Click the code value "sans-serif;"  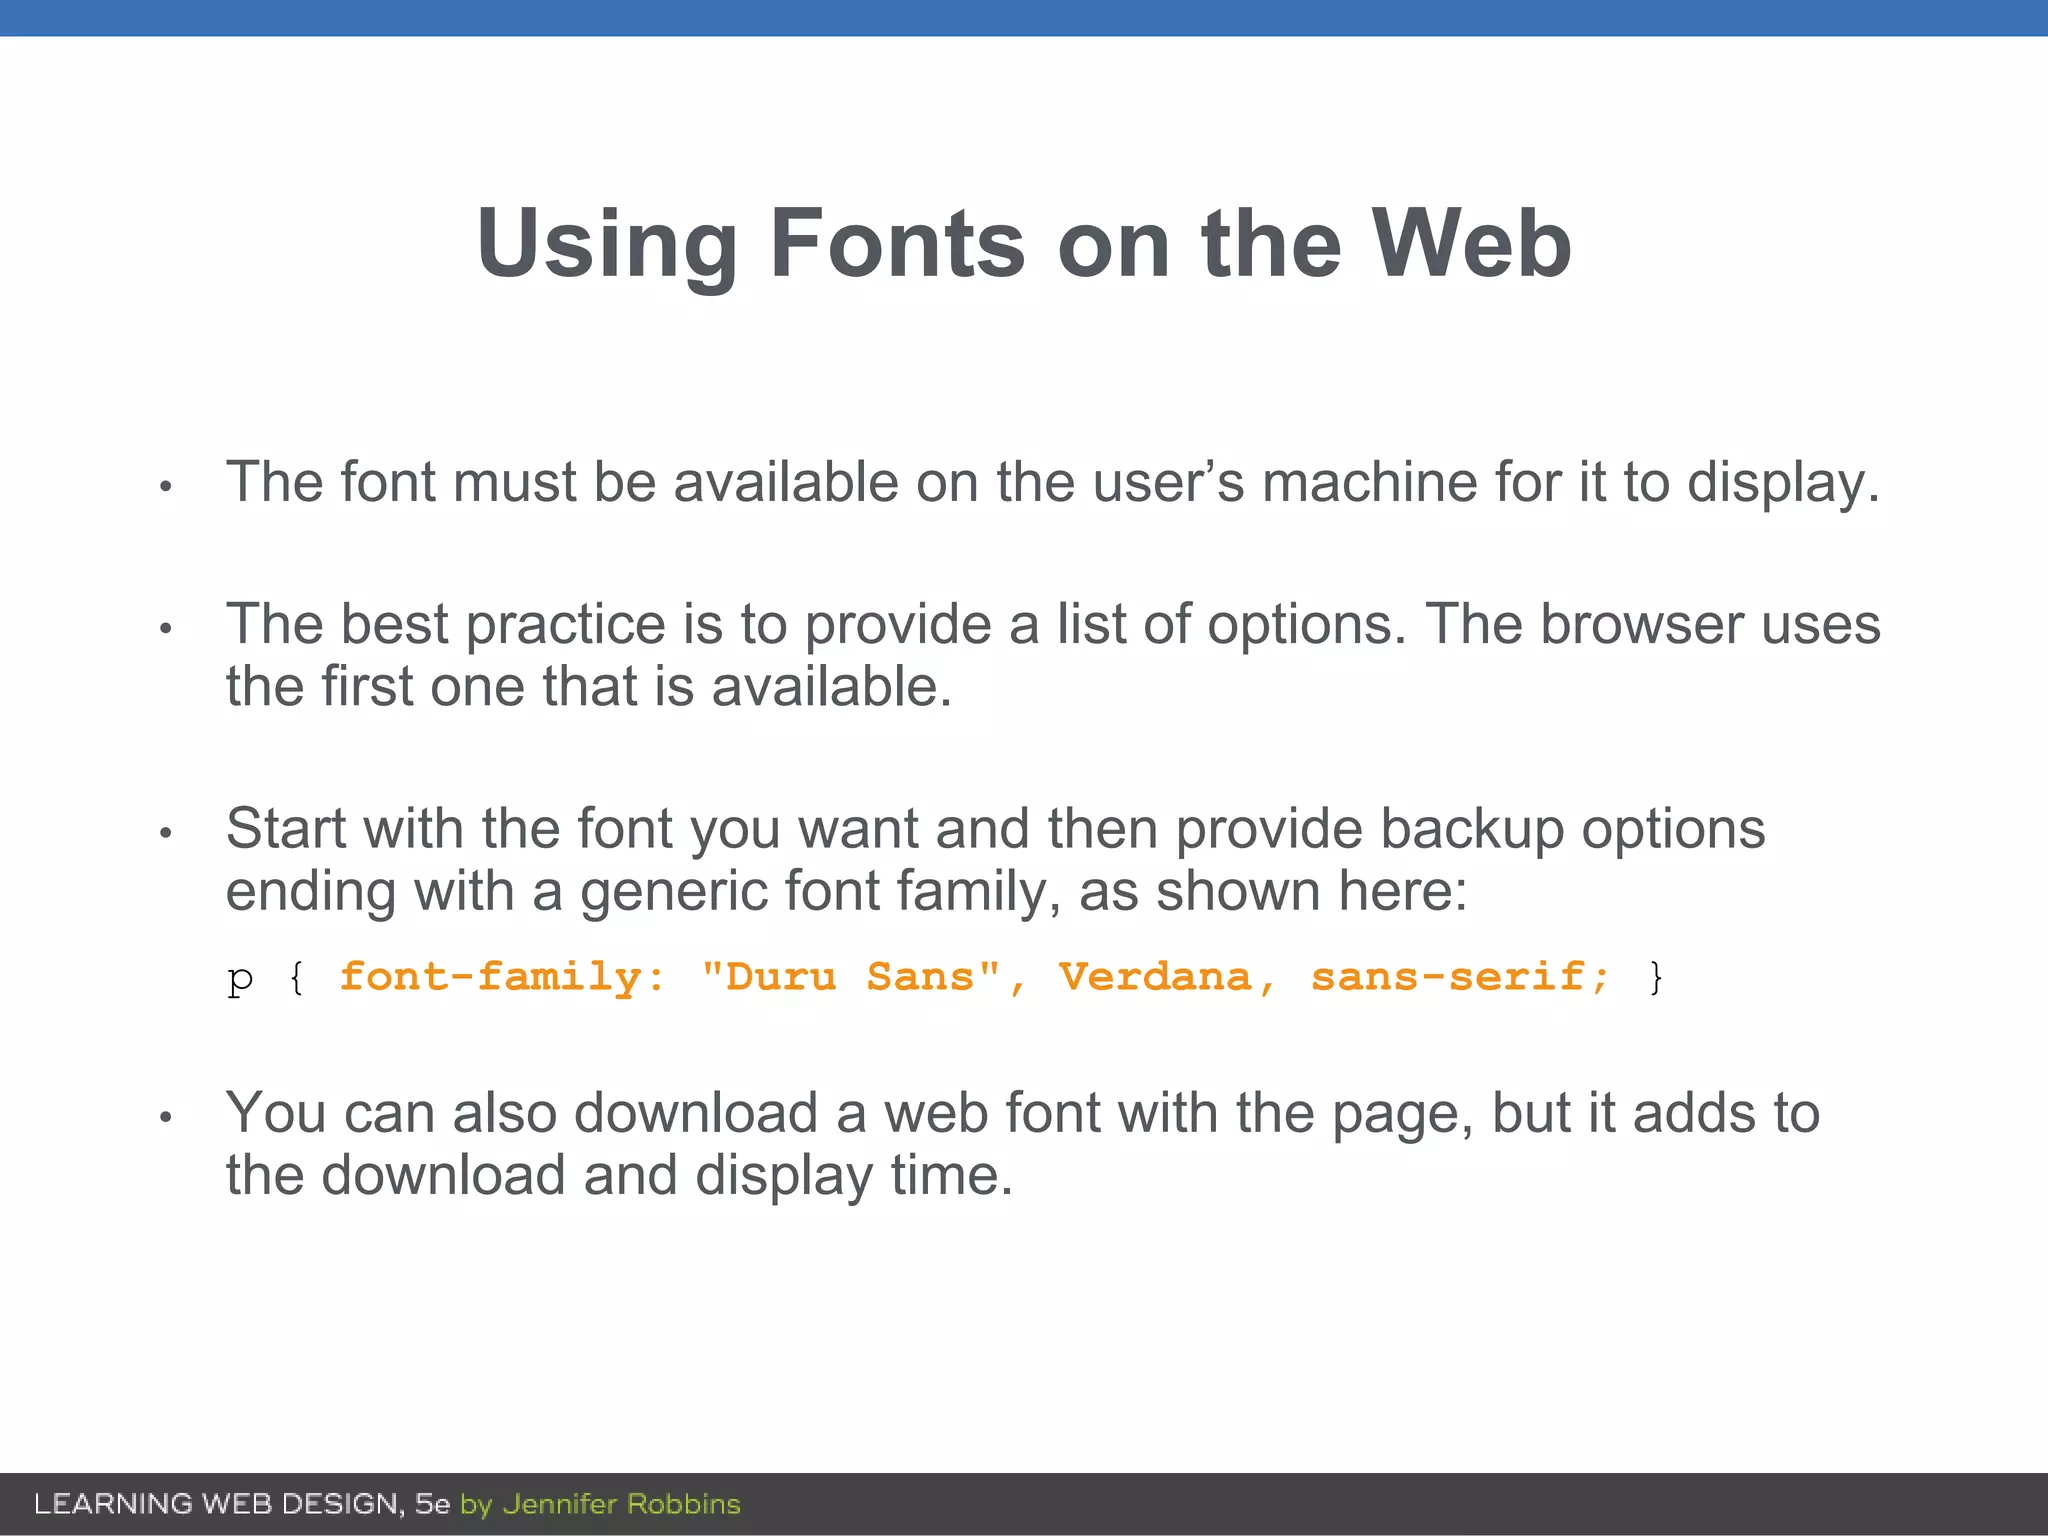[x=1460, y=978]
